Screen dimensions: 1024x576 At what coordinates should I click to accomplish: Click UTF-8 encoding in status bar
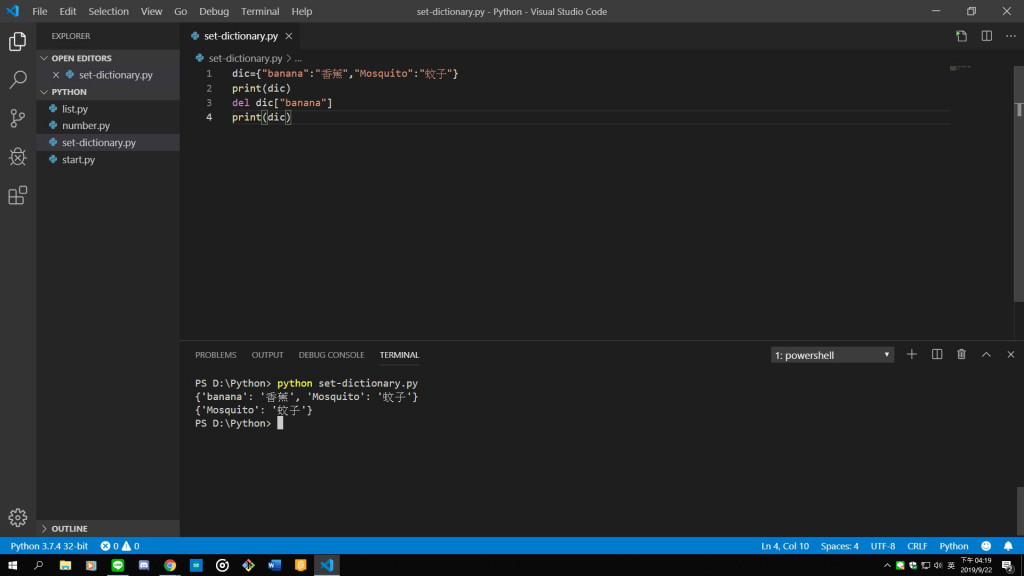coord(882,546)
